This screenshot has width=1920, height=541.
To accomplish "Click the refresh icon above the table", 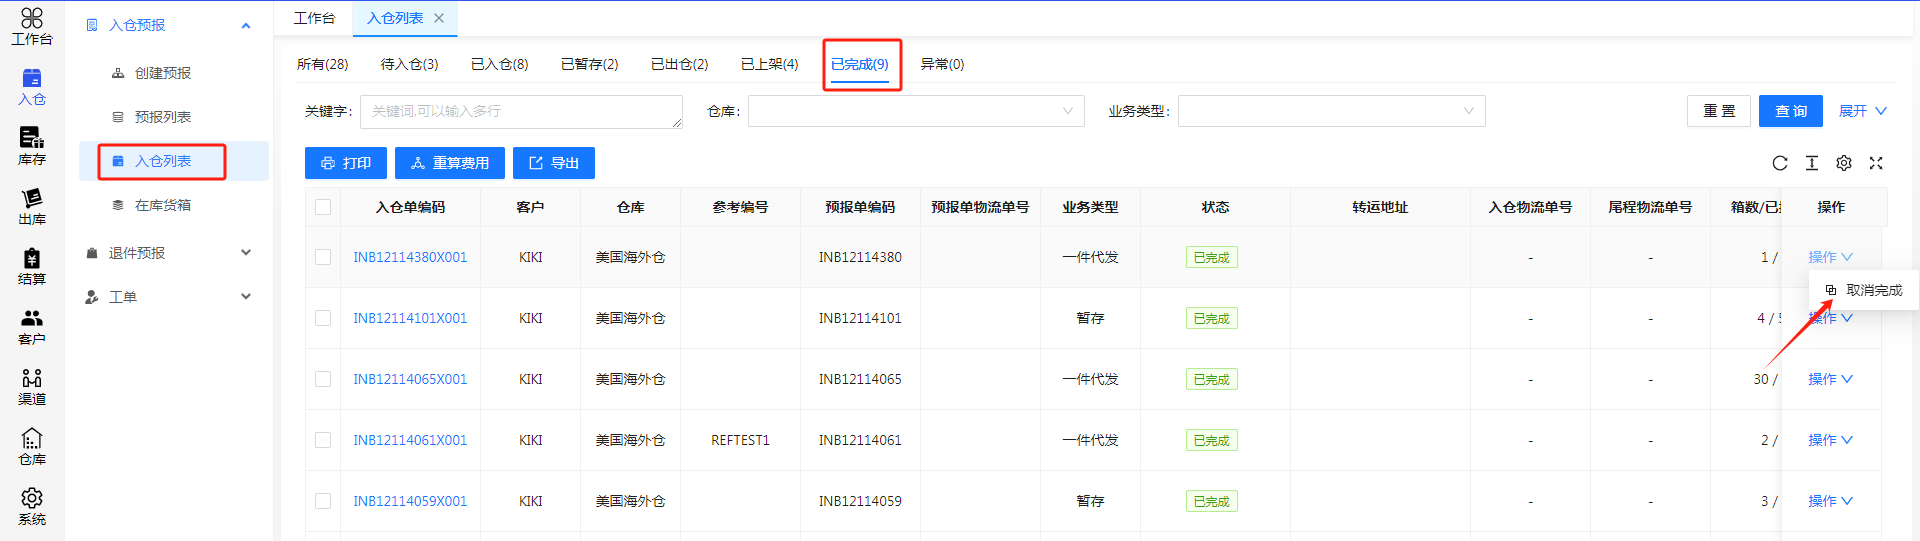I will (x=1780, y=163).
